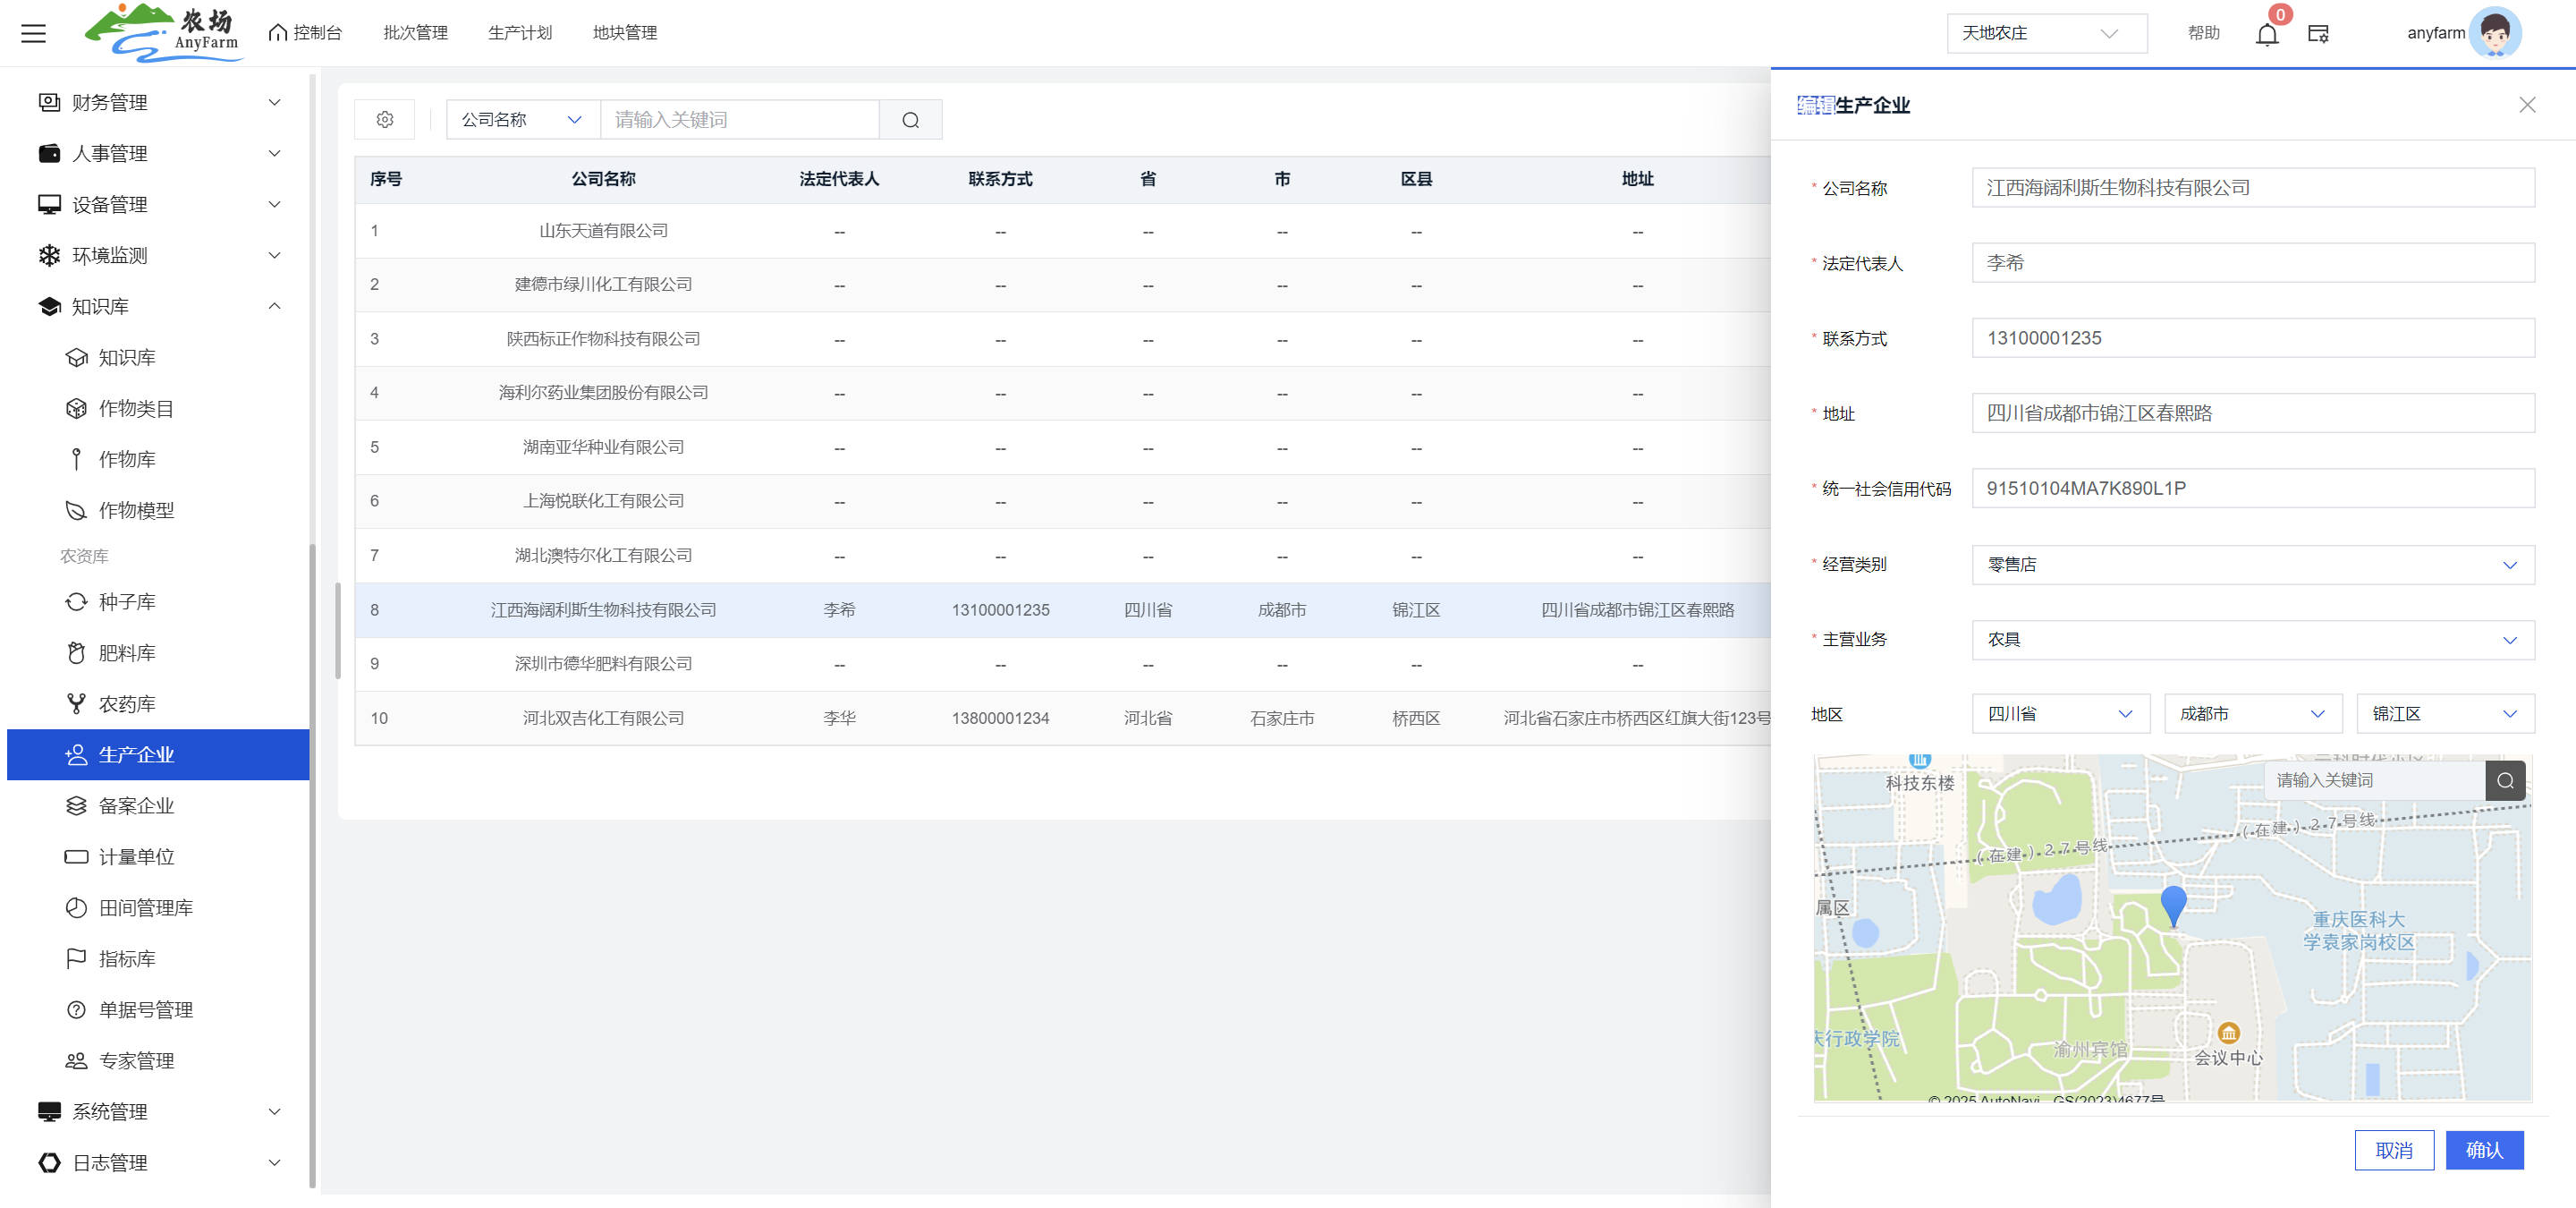Open the 批次管理 top menu
The image size is (2576, 1208).
[415, 33]
